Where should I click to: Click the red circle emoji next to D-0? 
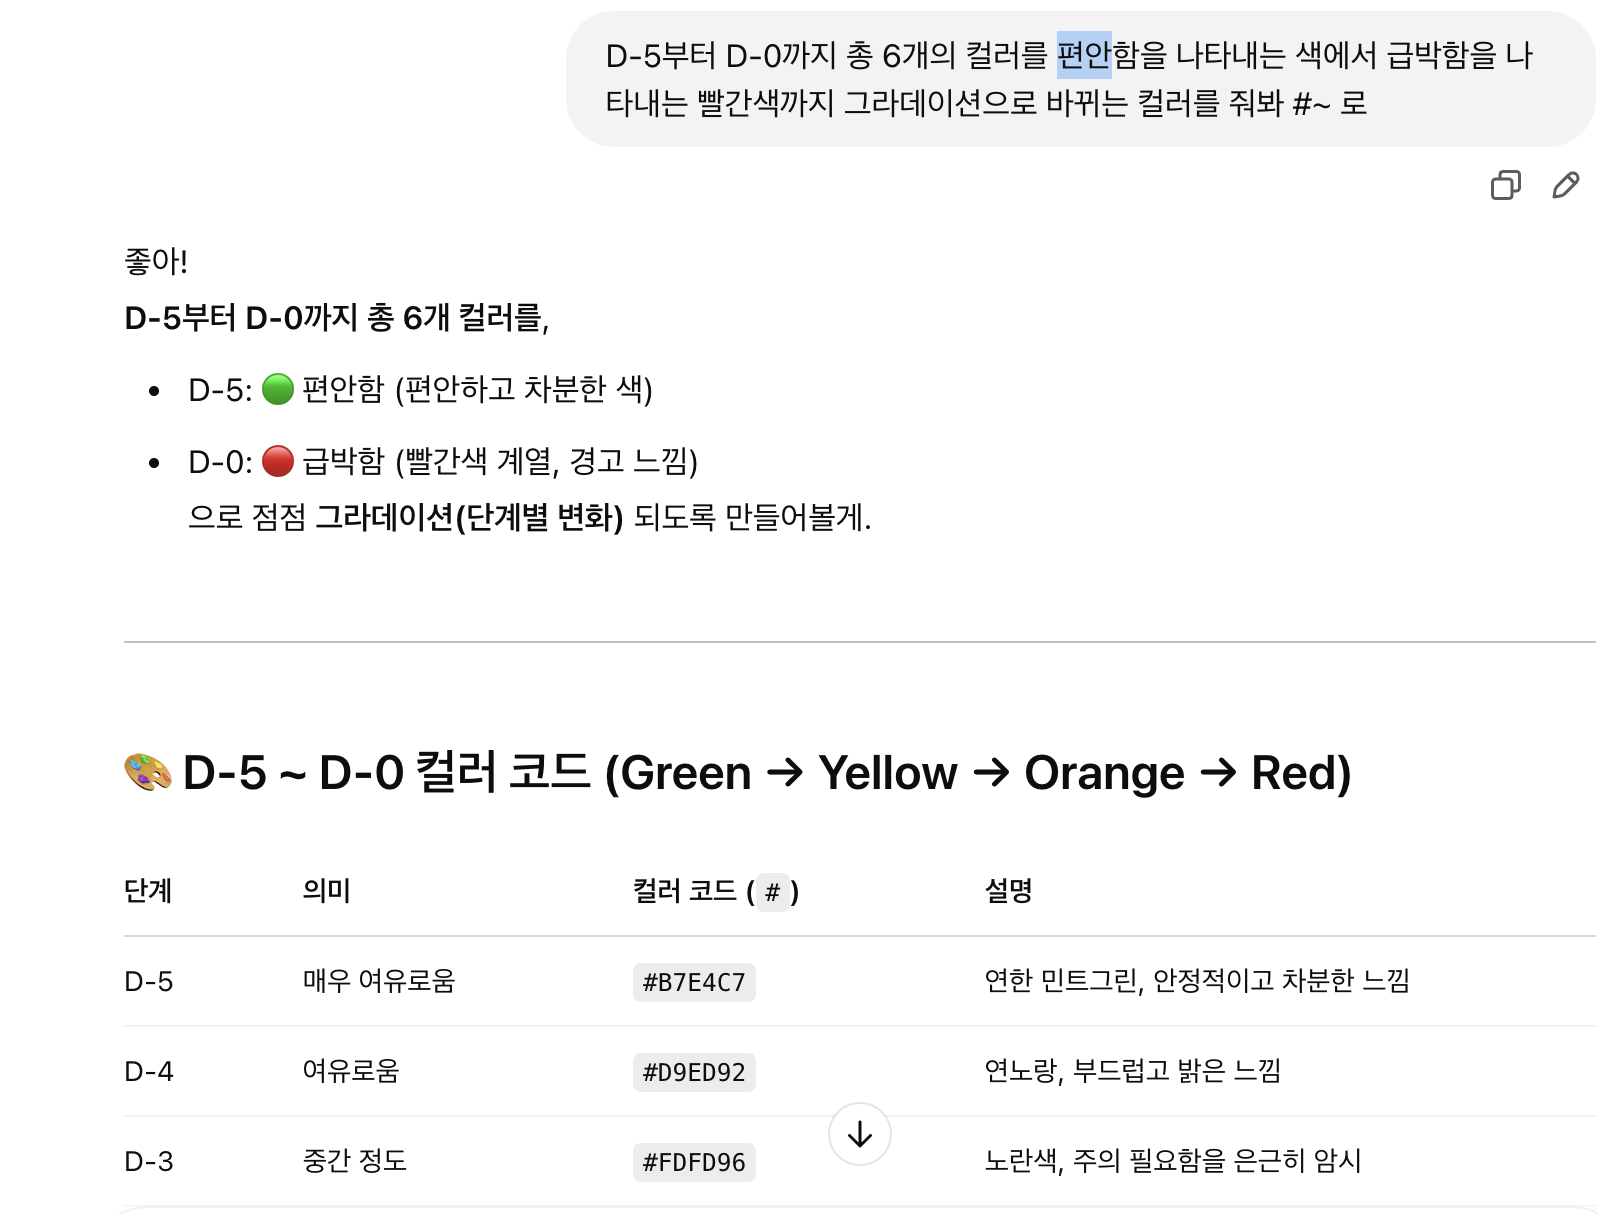click(278, 461)
